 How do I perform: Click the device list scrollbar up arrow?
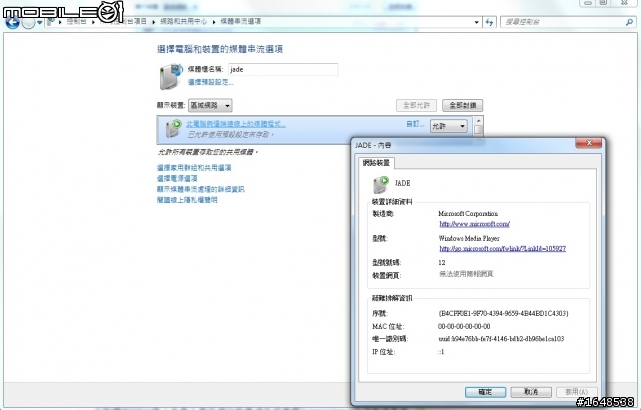[478, 121]
